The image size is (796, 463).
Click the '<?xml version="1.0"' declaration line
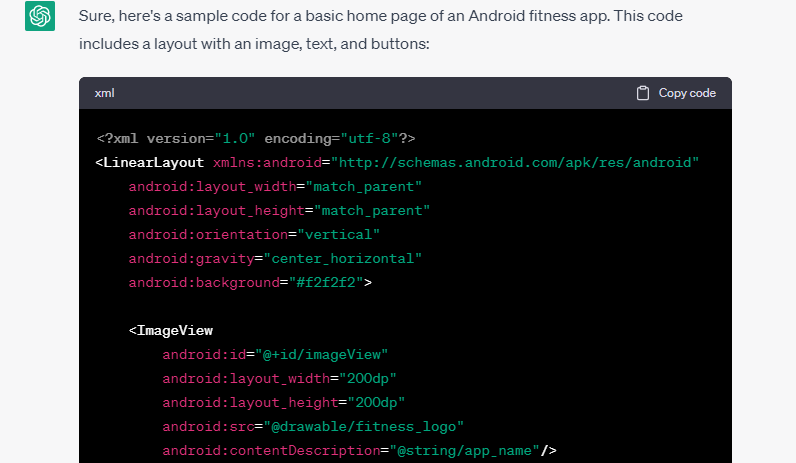click(x=256, y=138)
